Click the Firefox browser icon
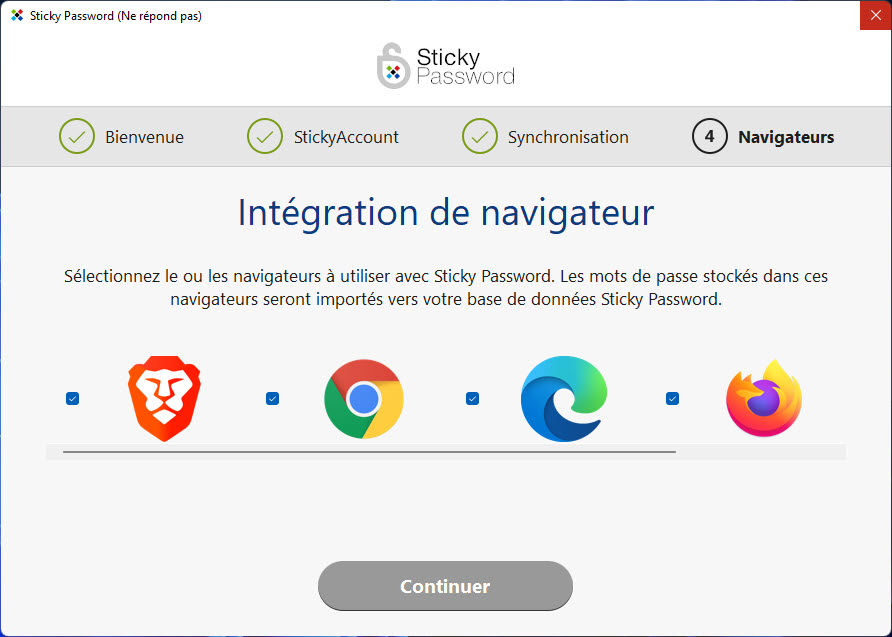Image resolution: width=892 pixels, height=637 pixels. pos(764,398)
